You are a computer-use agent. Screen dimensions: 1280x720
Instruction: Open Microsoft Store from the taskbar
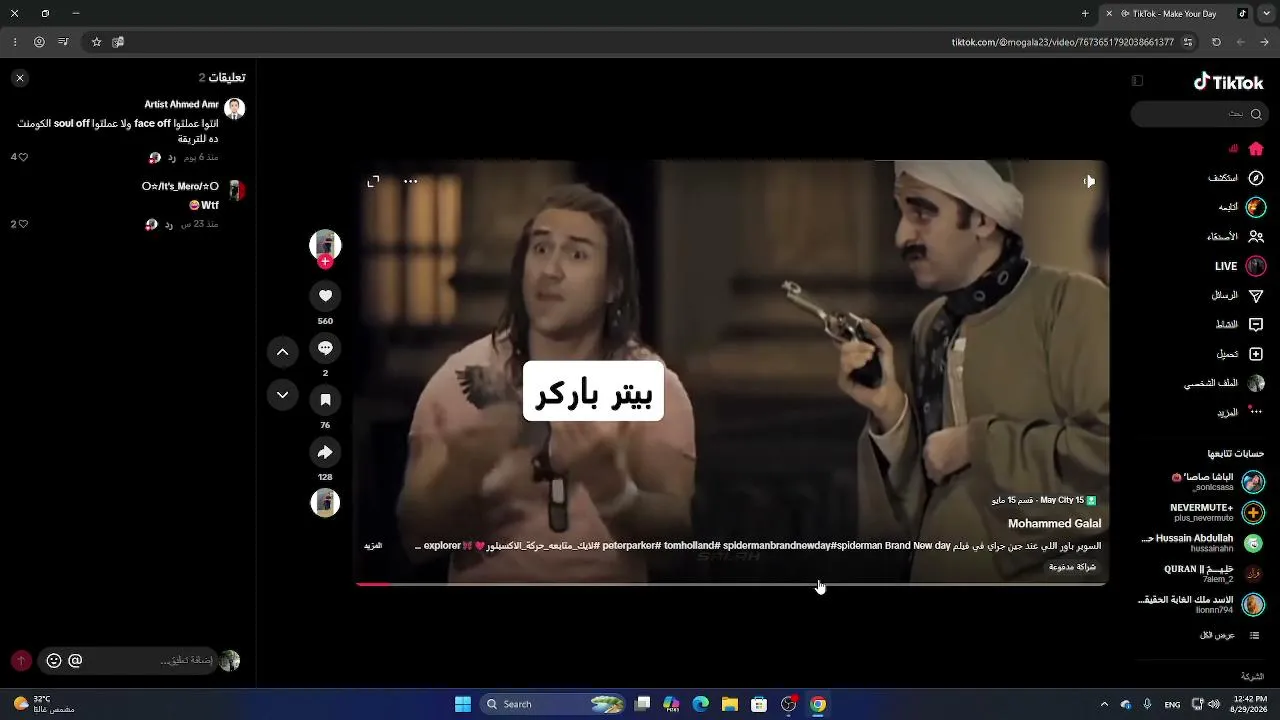click(x=759, y=704)
